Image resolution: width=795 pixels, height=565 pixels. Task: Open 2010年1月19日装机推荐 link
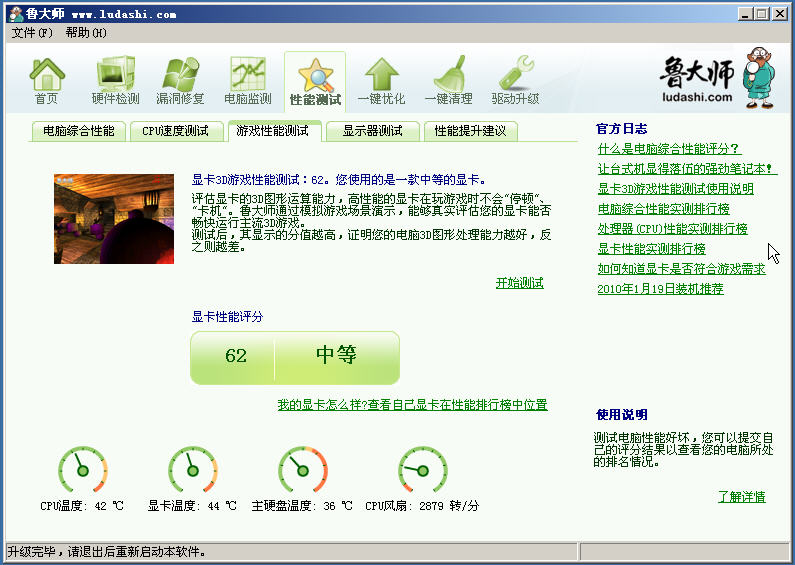coord(661,289)
